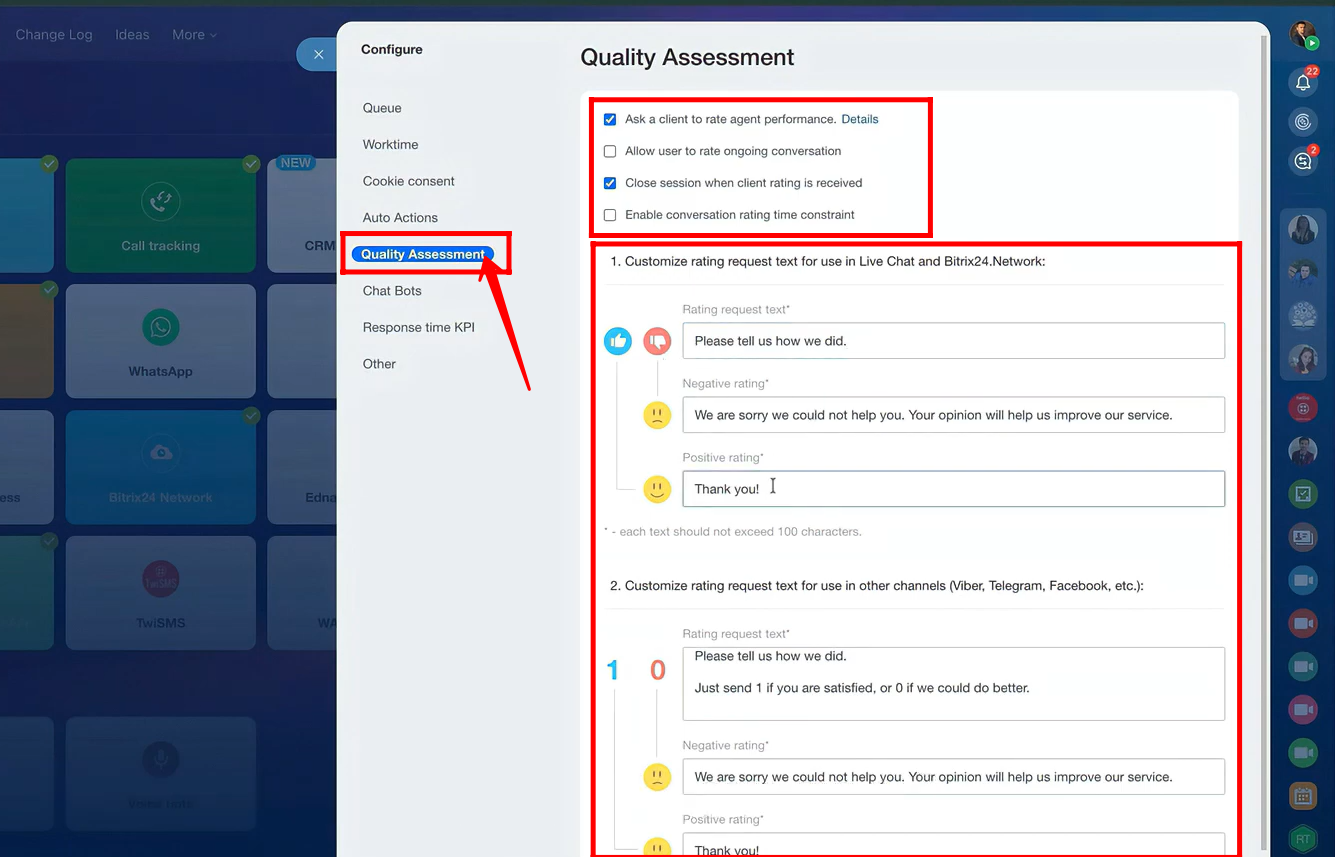Click the Details link
The width and height of the screenshot is (1335, 857).
(859, 119)
